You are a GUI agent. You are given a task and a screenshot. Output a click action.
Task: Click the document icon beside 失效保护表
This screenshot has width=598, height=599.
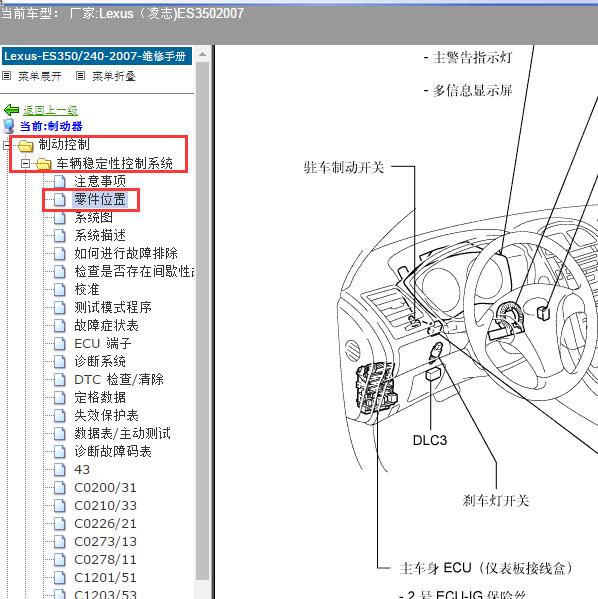[60, 415]
